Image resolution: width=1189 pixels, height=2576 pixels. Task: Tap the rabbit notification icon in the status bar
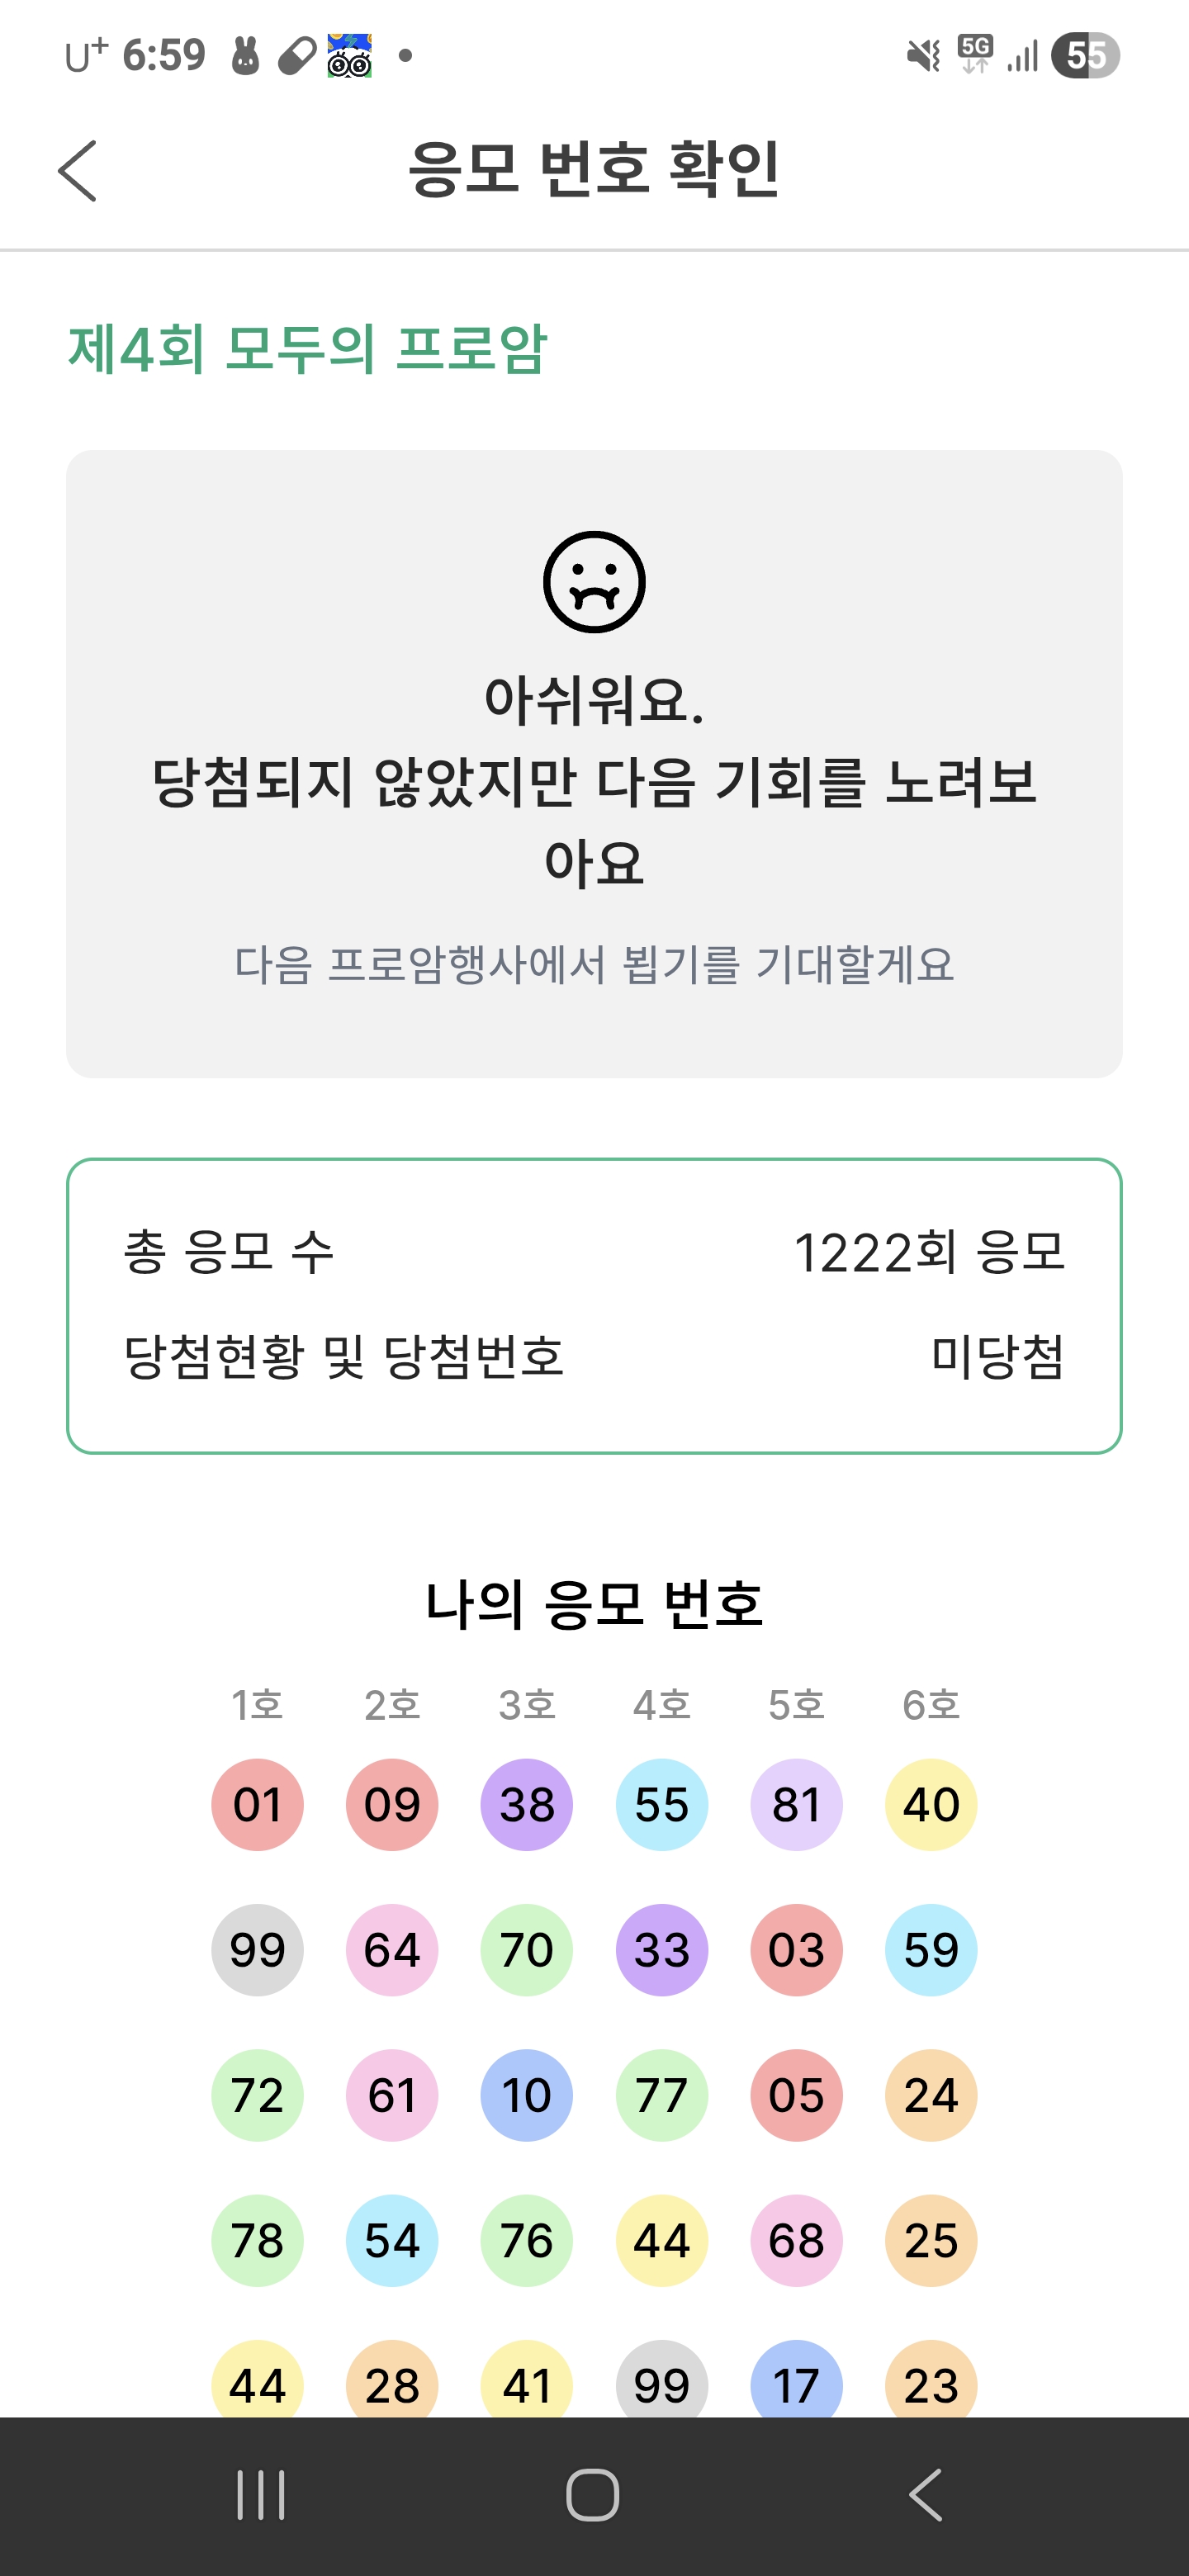coord(245,55)
